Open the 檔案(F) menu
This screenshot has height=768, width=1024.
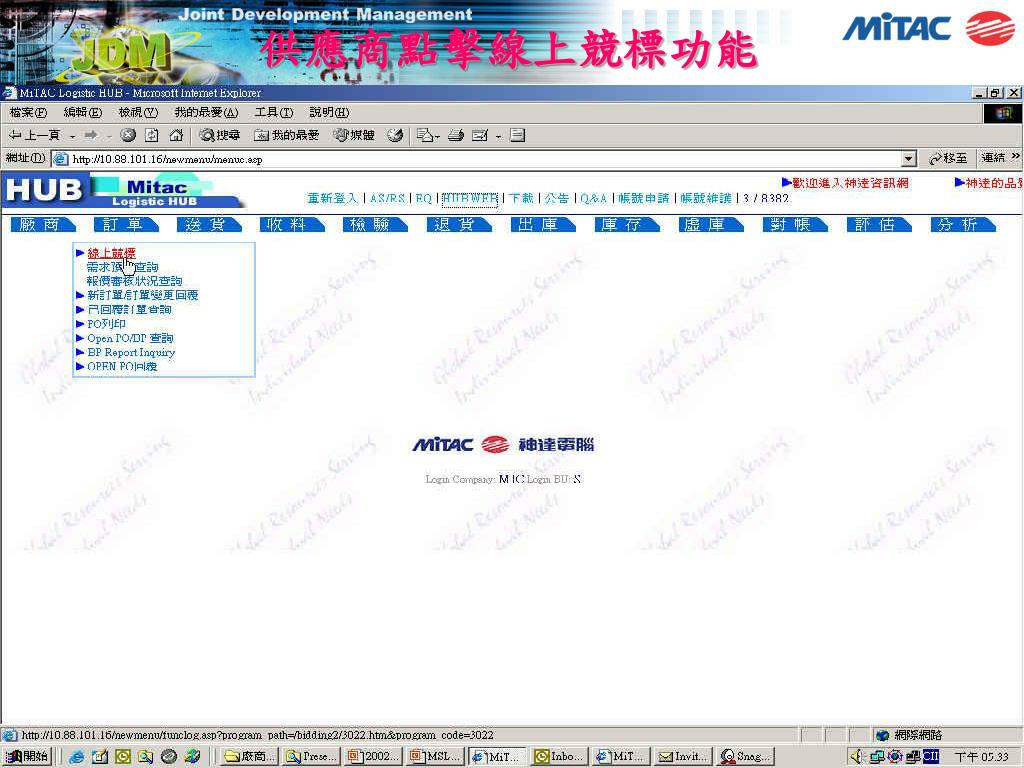point(28,112)
